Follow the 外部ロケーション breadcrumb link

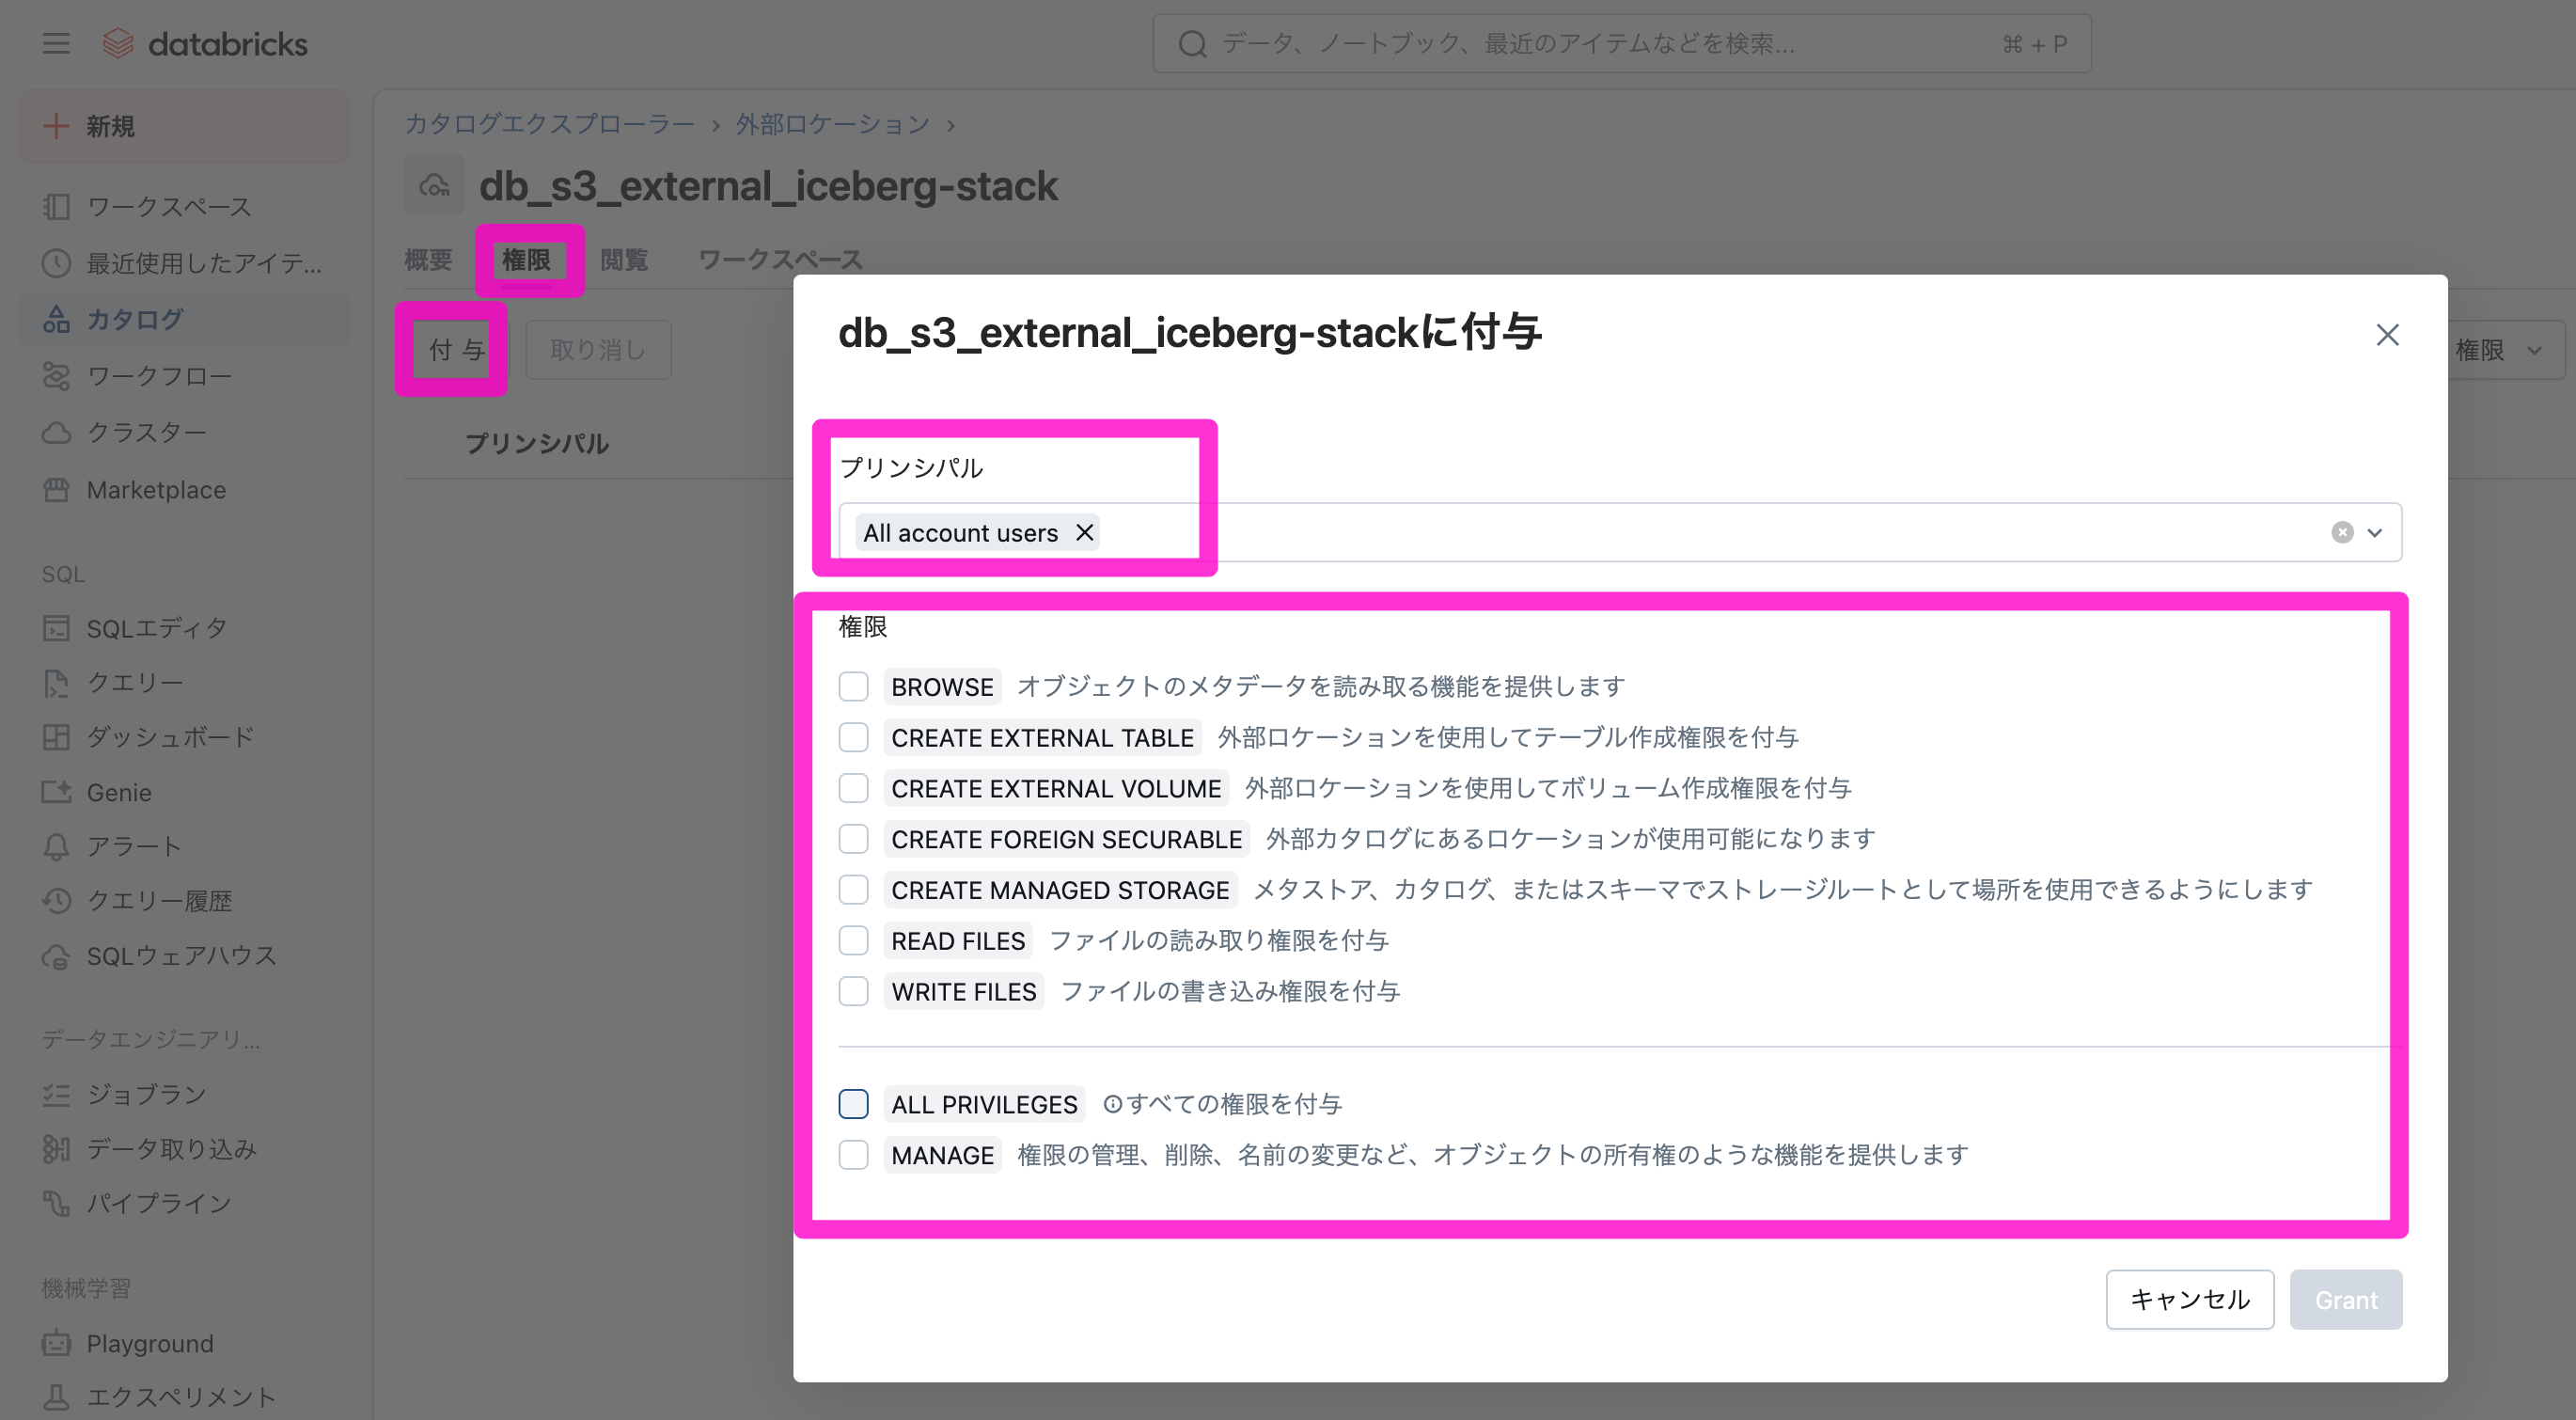point(832,124)
